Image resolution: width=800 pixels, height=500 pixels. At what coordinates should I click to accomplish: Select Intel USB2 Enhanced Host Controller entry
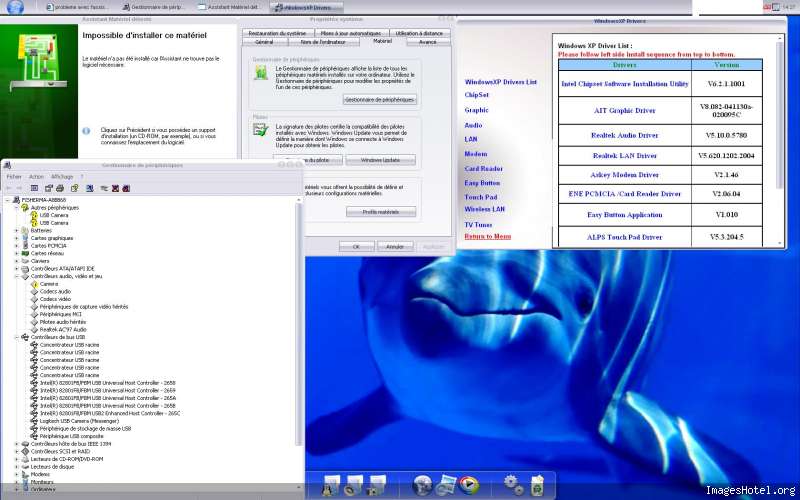[110, 413]
